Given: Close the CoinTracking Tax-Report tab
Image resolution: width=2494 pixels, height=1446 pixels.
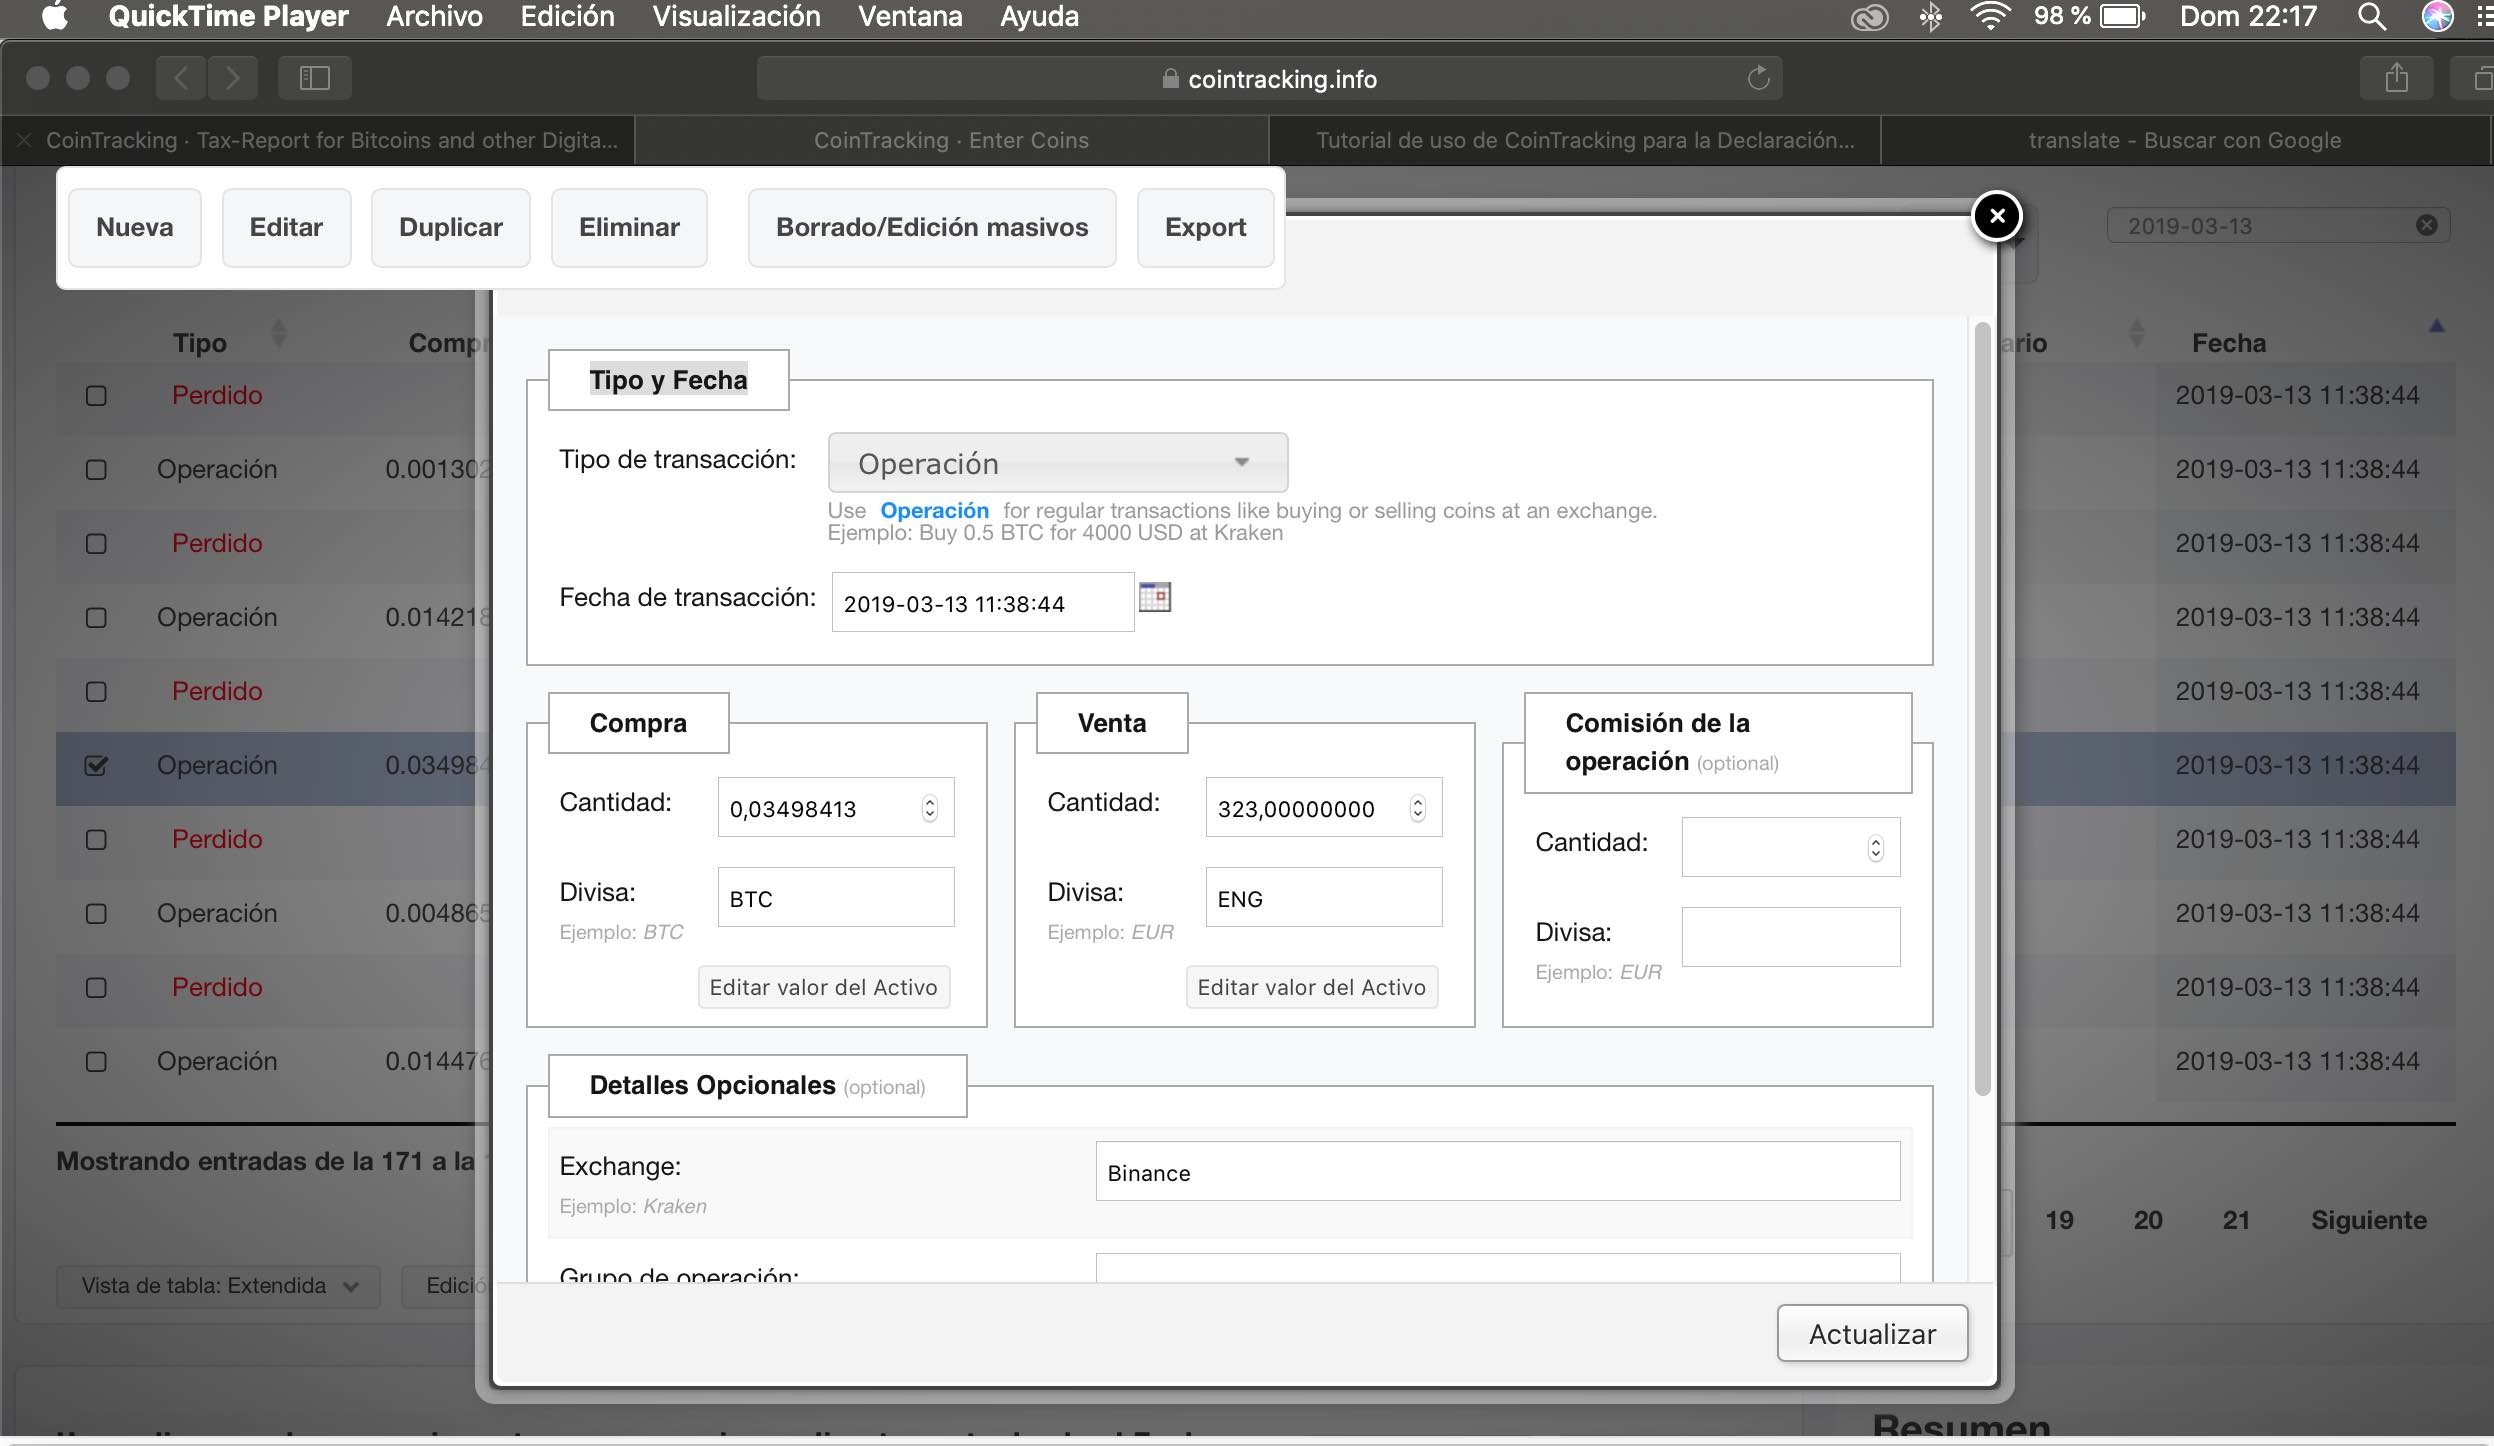Looking at the screenshot, I should pyautogui.click(x=25, y=140).
